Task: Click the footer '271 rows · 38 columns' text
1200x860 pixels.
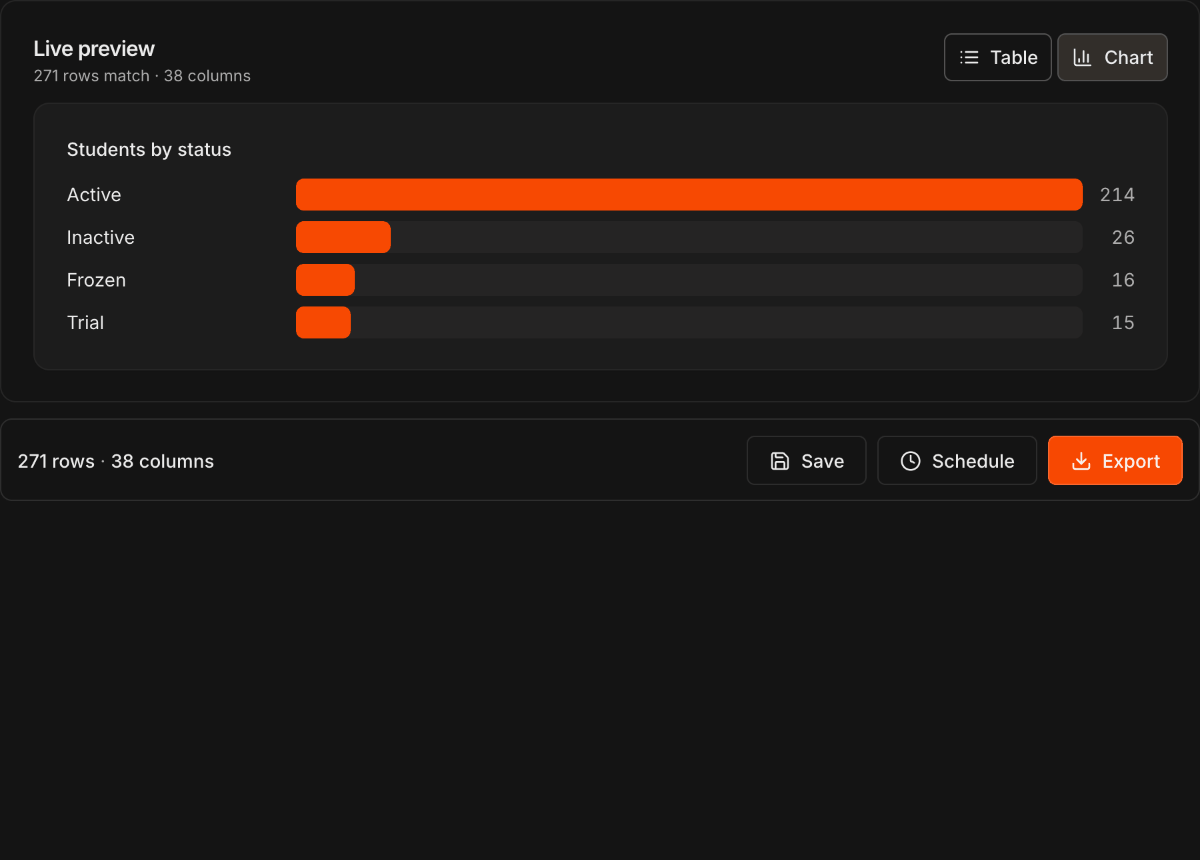Action: (x=116, y=461)
